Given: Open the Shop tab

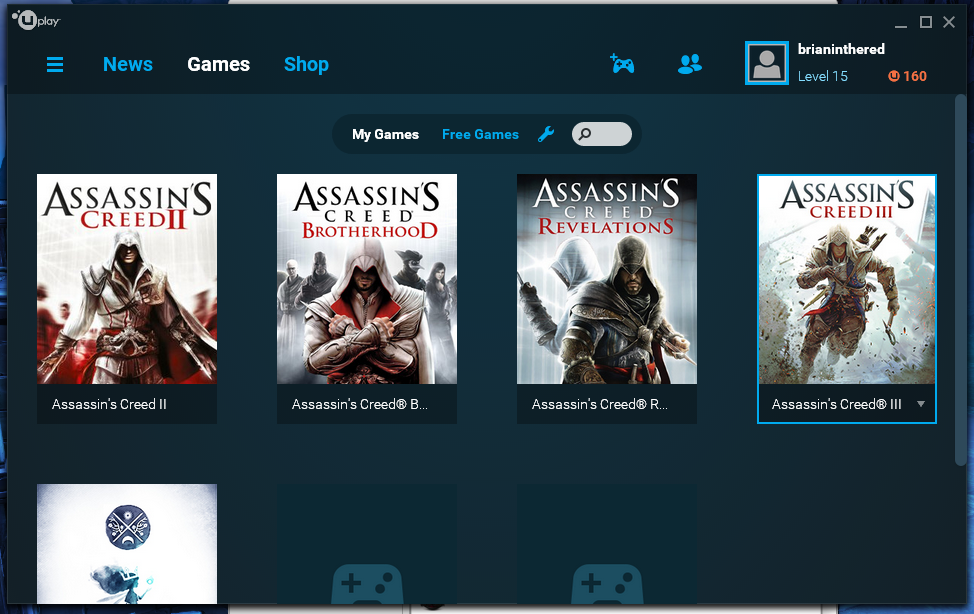Looking at the screenshot, I should tap(306, 64).
